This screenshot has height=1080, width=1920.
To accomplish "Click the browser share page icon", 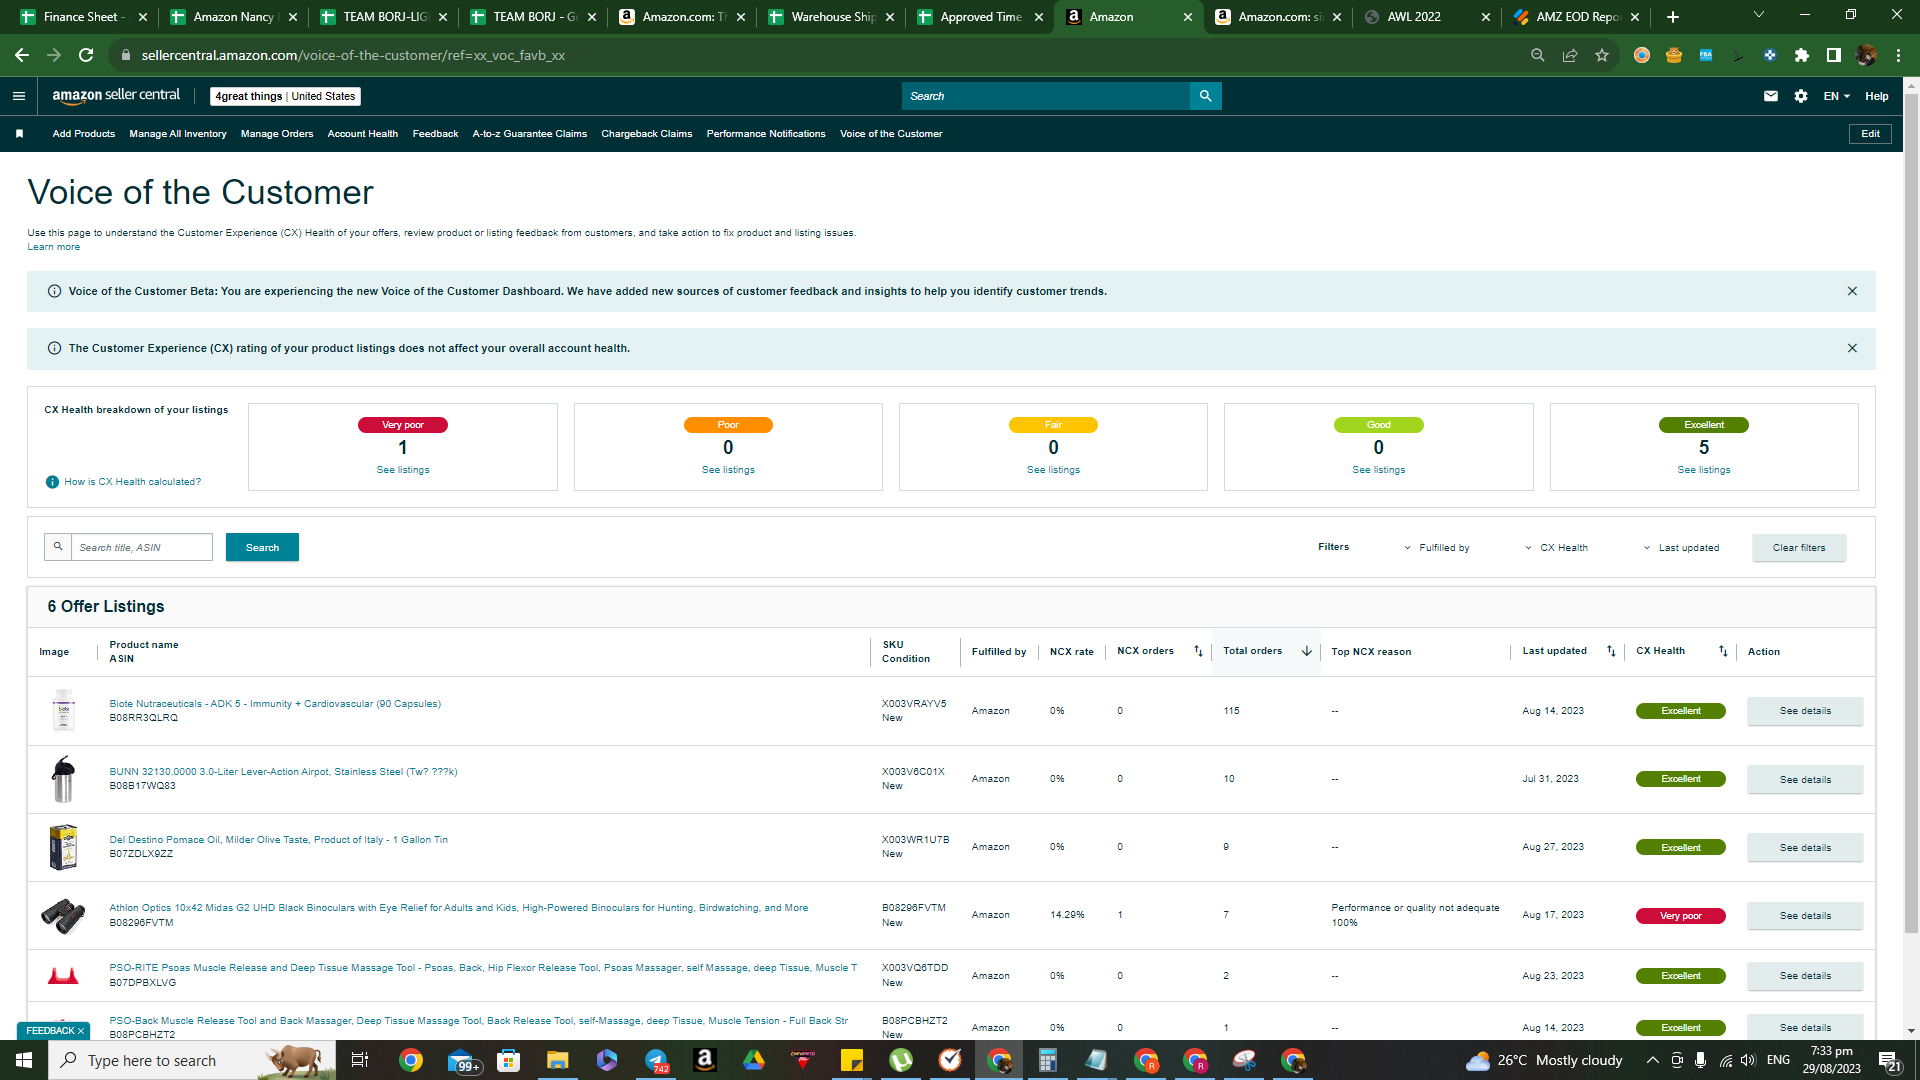I will click(1570, 55).
